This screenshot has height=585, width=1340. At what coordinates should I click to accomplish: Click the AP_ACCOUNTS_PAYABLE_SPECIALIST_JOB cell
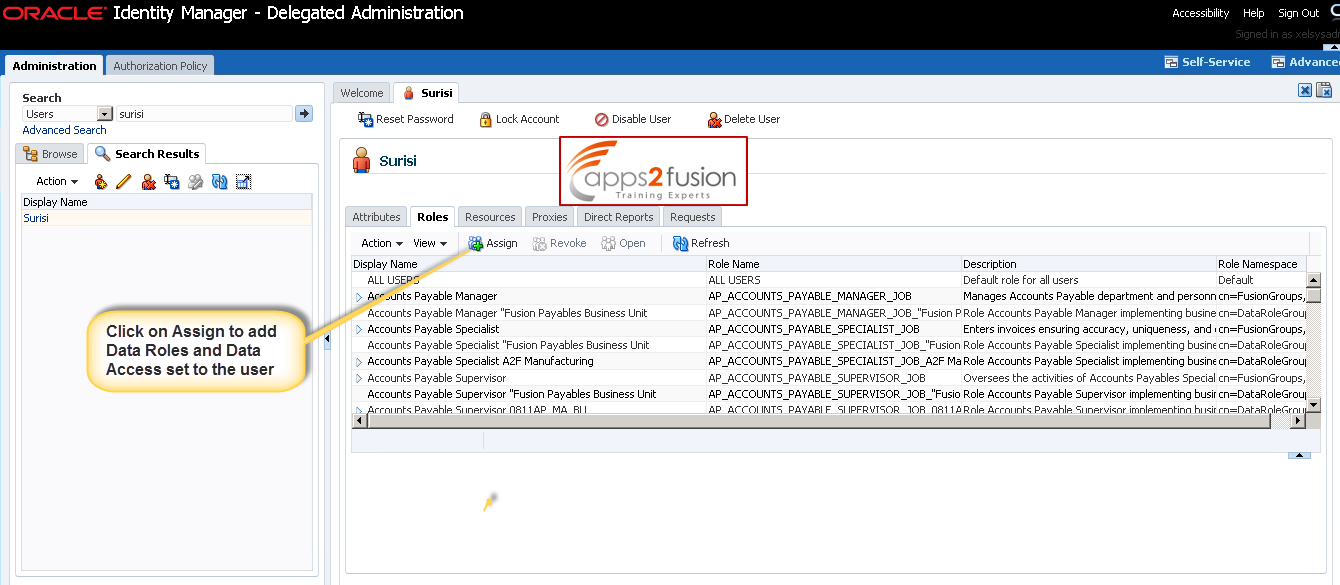coord(833,329)
